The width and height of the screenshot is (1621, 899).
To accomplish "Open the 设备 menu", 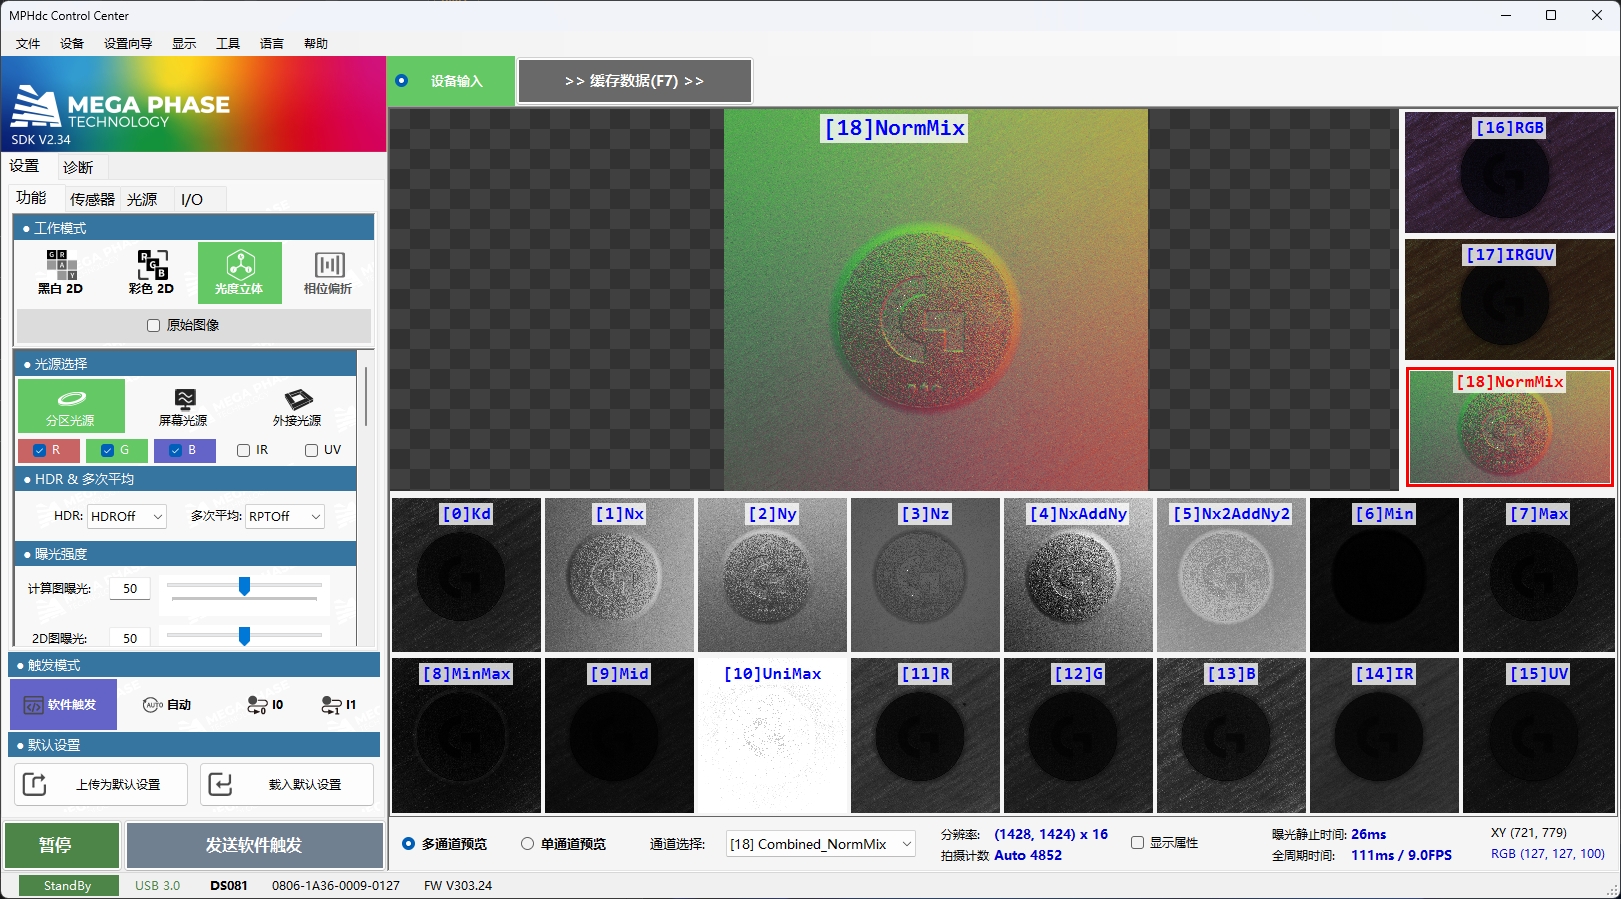I will point(72,43).
